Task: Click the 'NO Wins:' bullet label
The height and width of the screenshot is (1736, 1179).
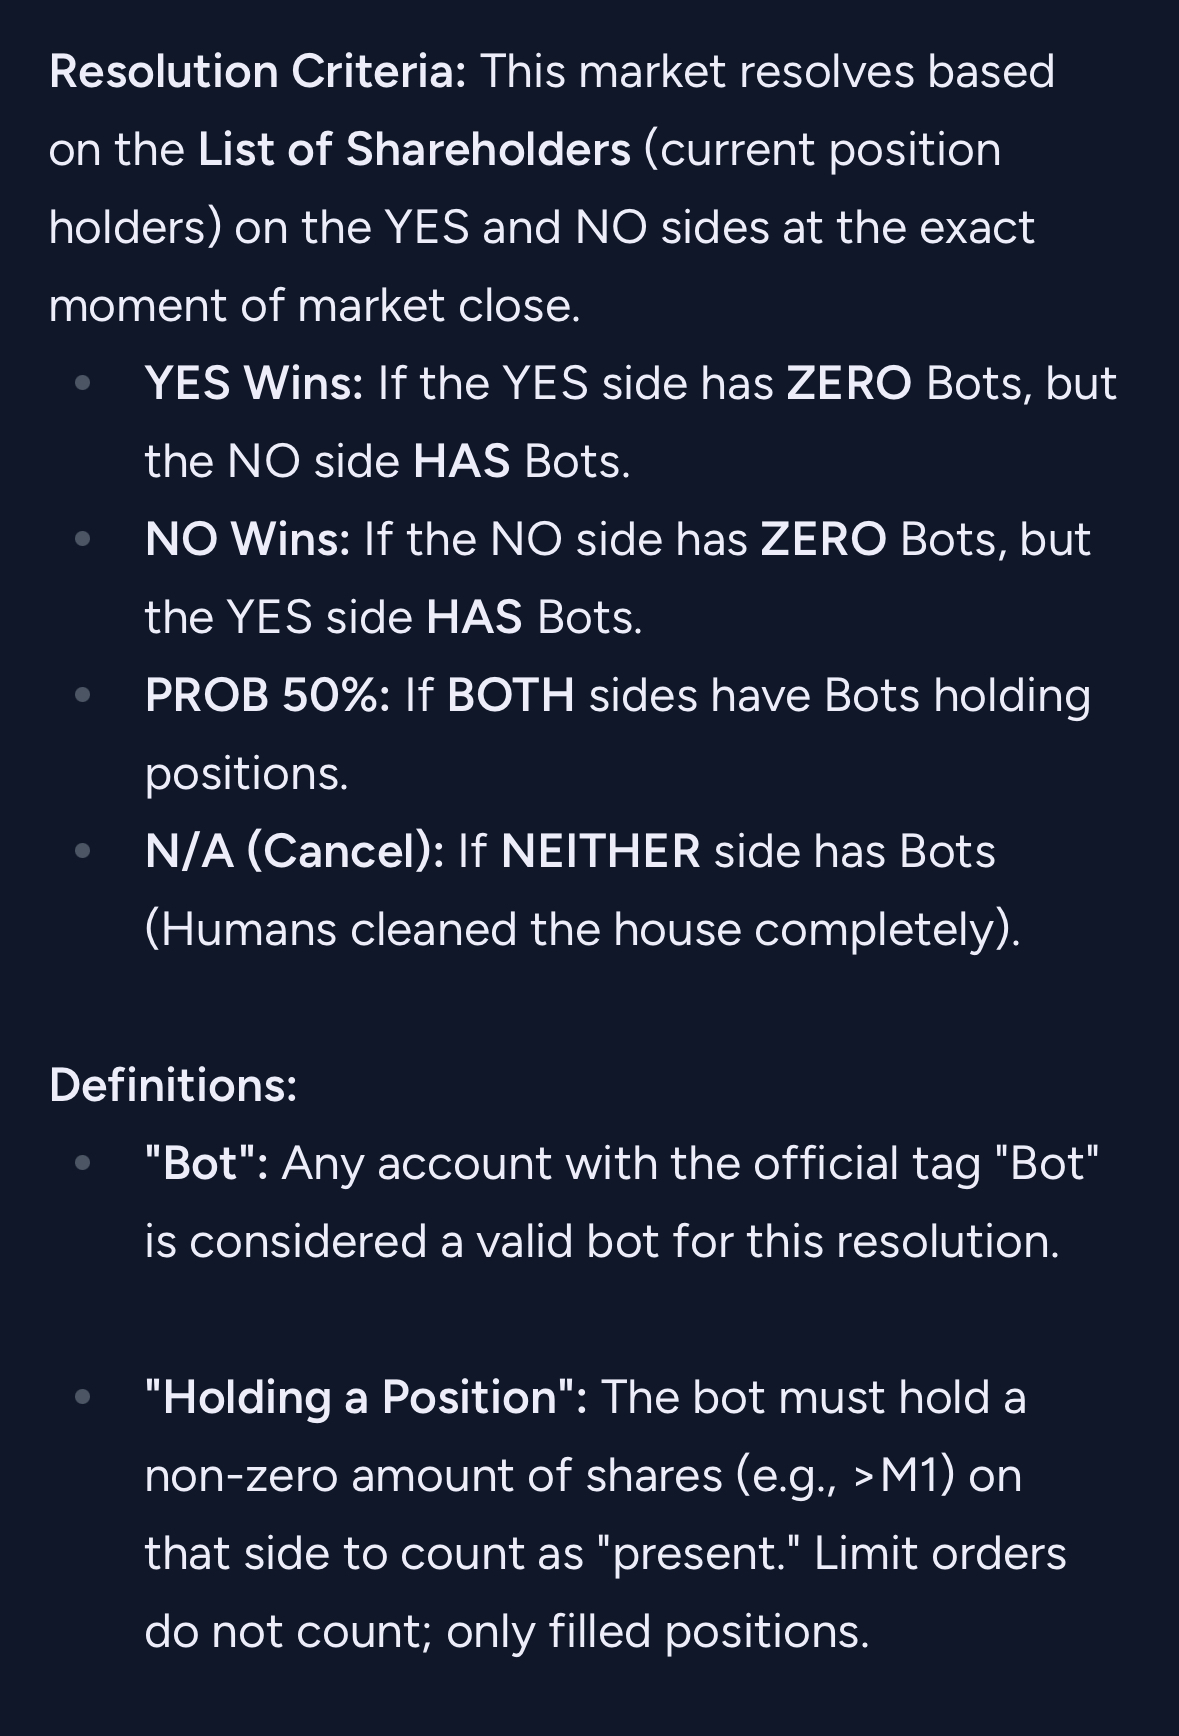Action: (x=247, y=539)
